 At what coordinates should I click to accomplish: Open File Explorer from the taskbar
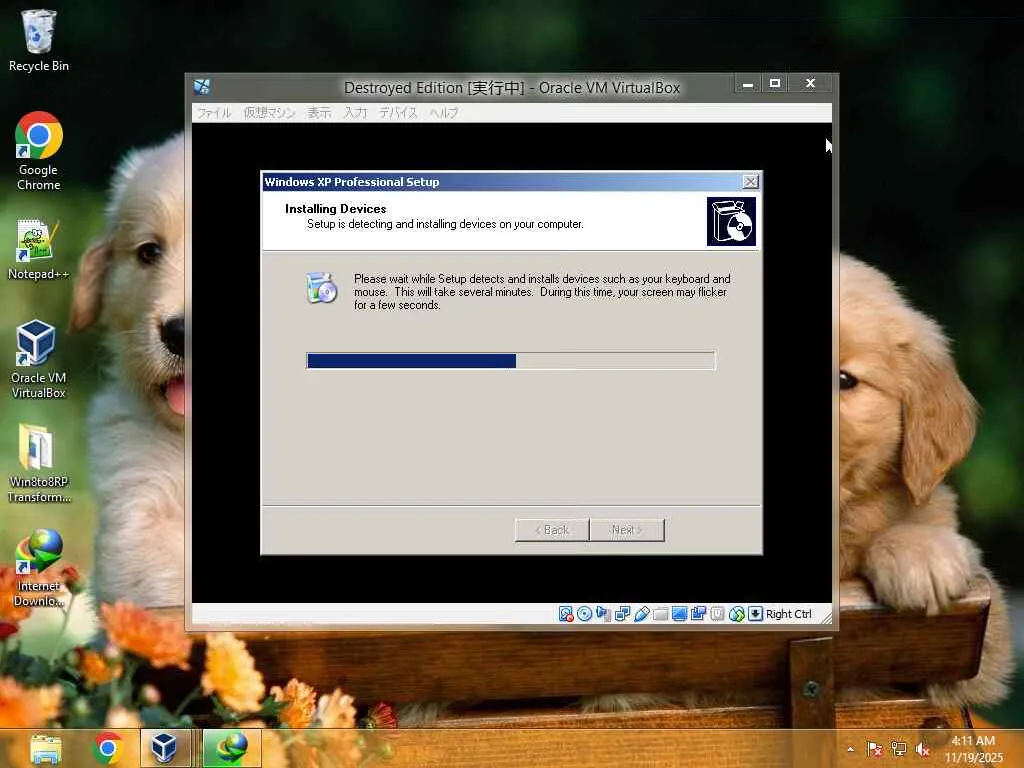pos(46,748)
